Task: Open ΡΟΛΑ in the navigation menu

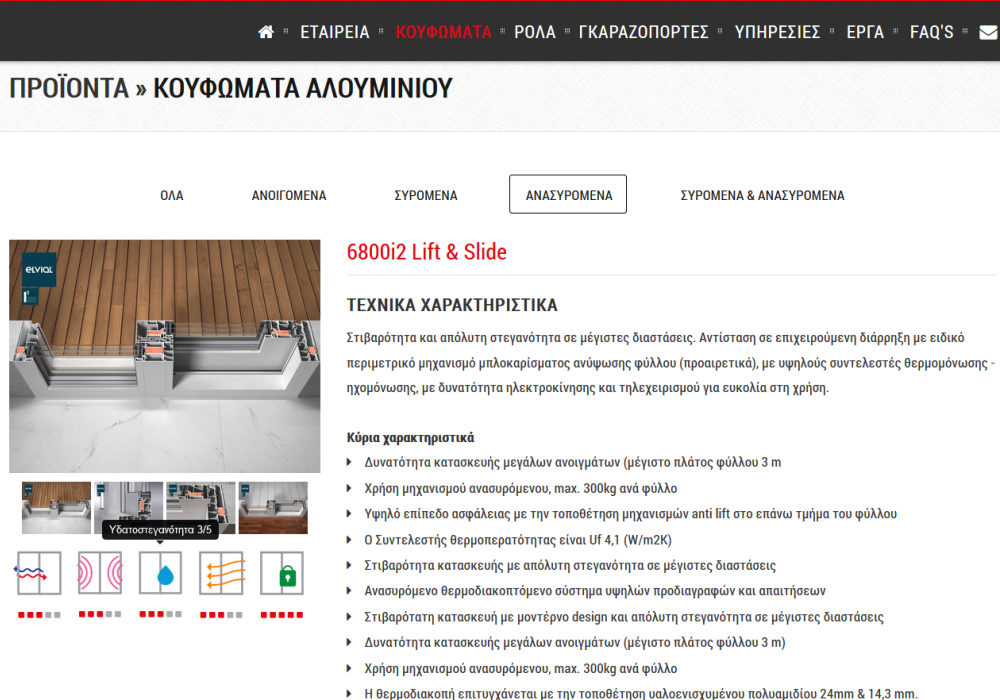Action: pyautogui.click(x=535, y=32)
